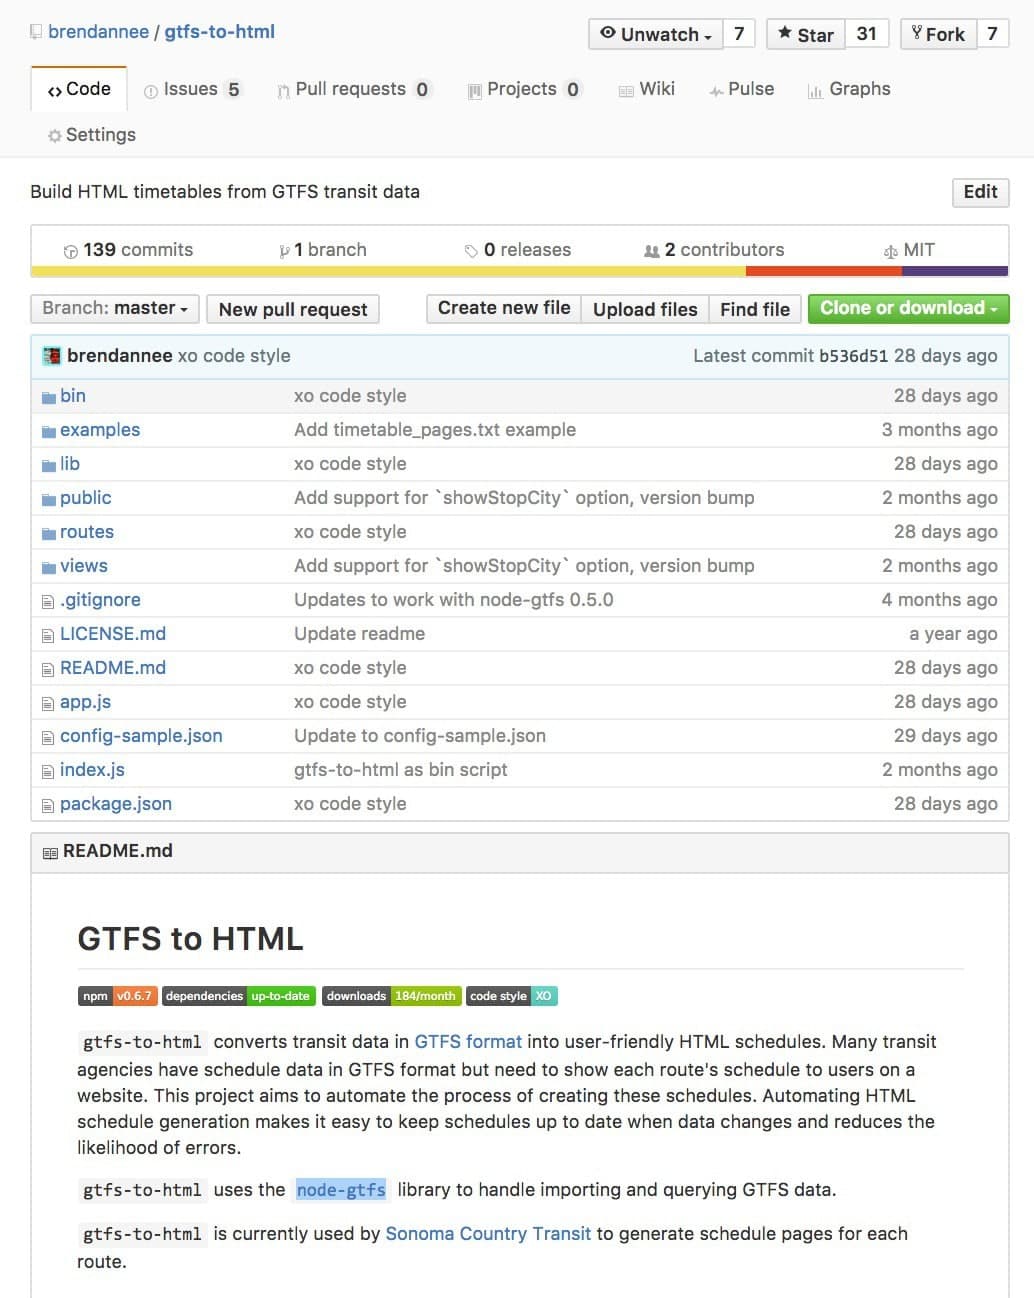Click Upload files button
1034x1298 pixels.
[645, 309]
